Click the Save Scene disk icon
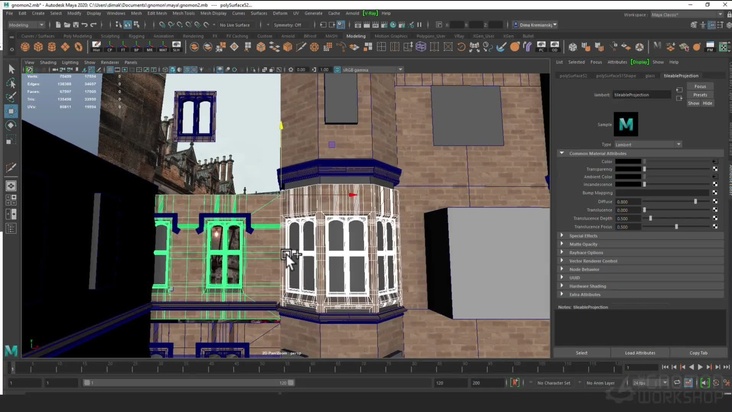732x412 pixels. tap(75, 25)
